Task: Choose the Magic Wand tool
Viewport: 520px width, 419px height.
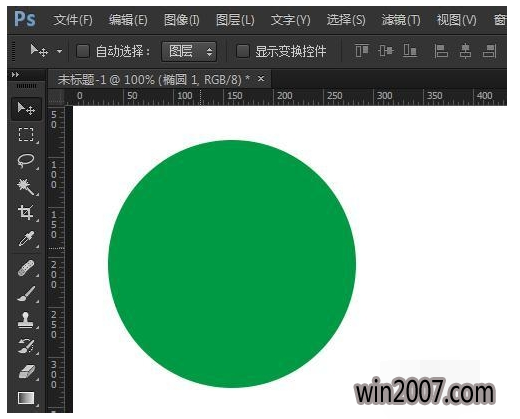Action: [26, 187]
